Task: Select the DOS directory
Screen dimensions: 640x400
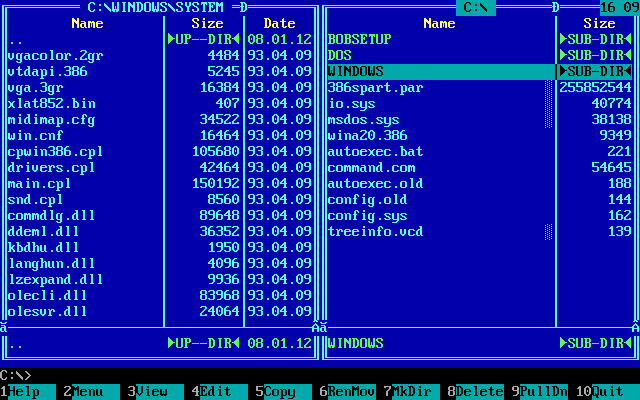Action: 480,56
